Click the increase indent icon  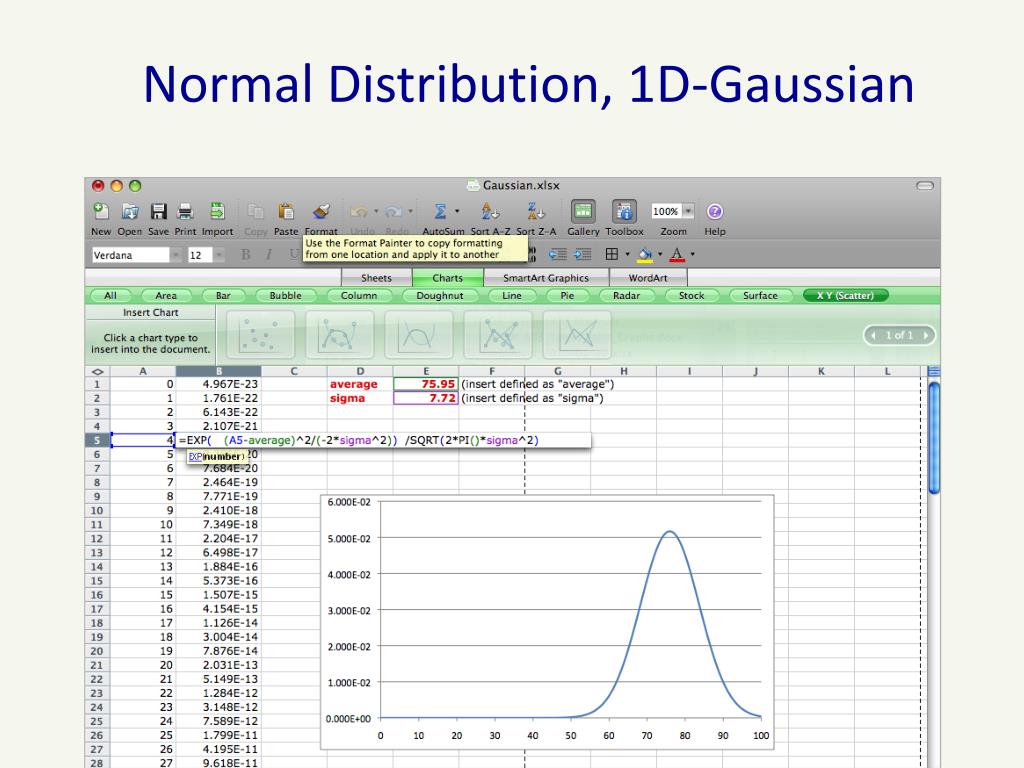click(582, 254)
